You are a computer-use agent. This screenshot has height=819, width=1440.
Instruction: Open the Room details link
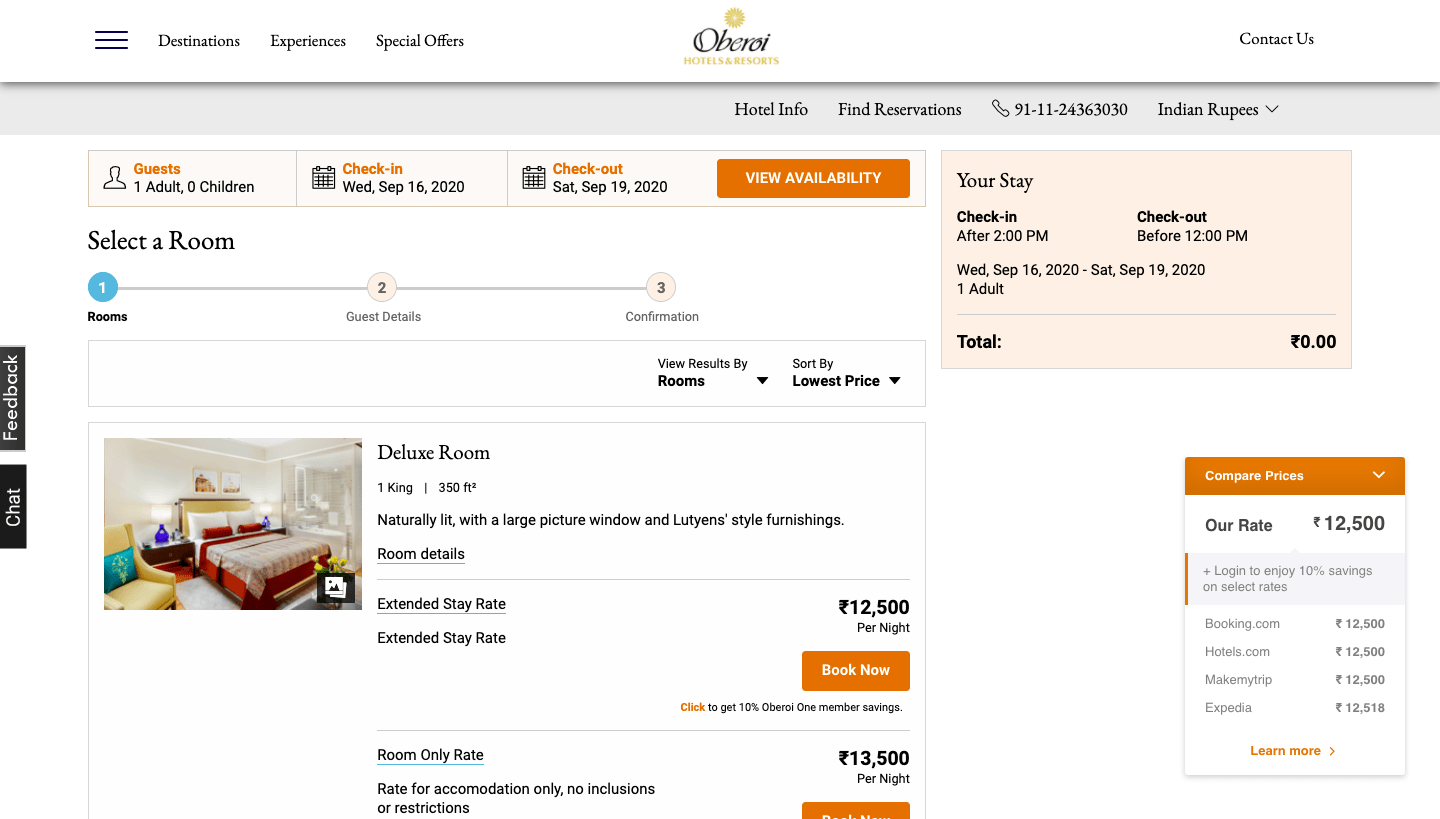(x=421, y=554)
